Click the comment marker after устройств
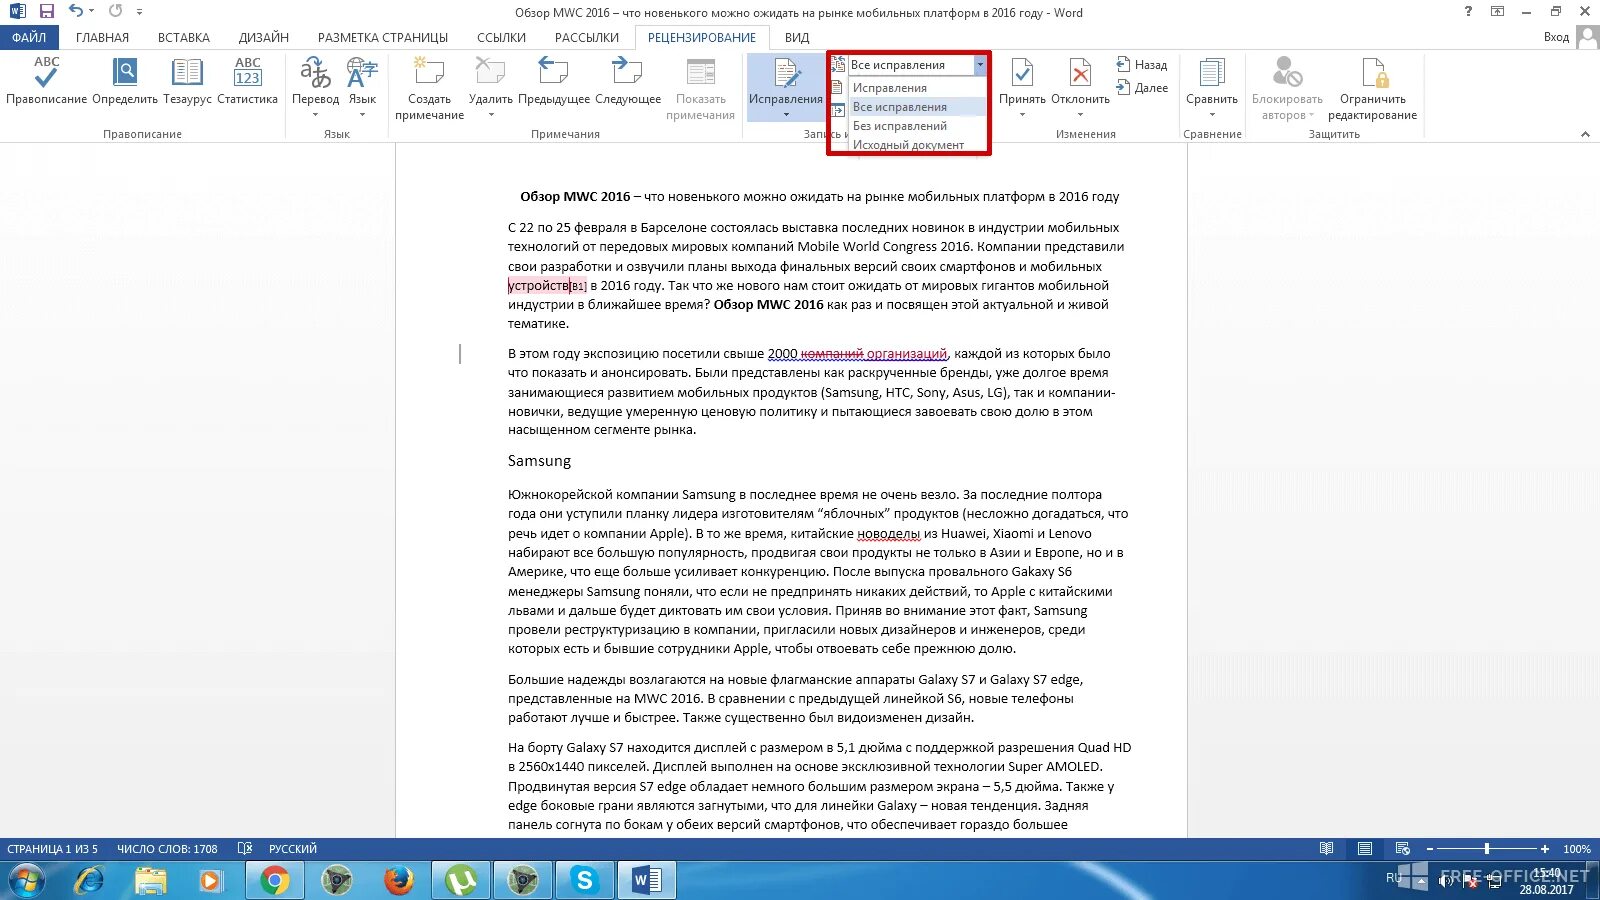This screenshot has width=1600, height=900. click(578, 287)
